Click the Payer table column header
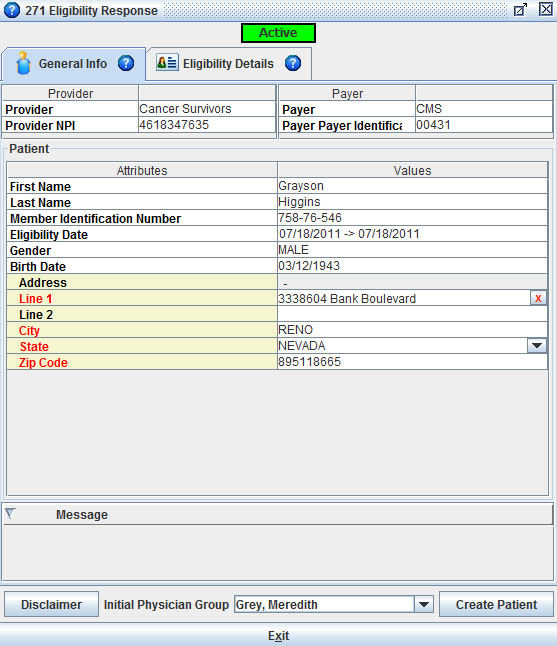Image resolution: width=557 pixels, height=646 pixels. [x=347, y=93]
